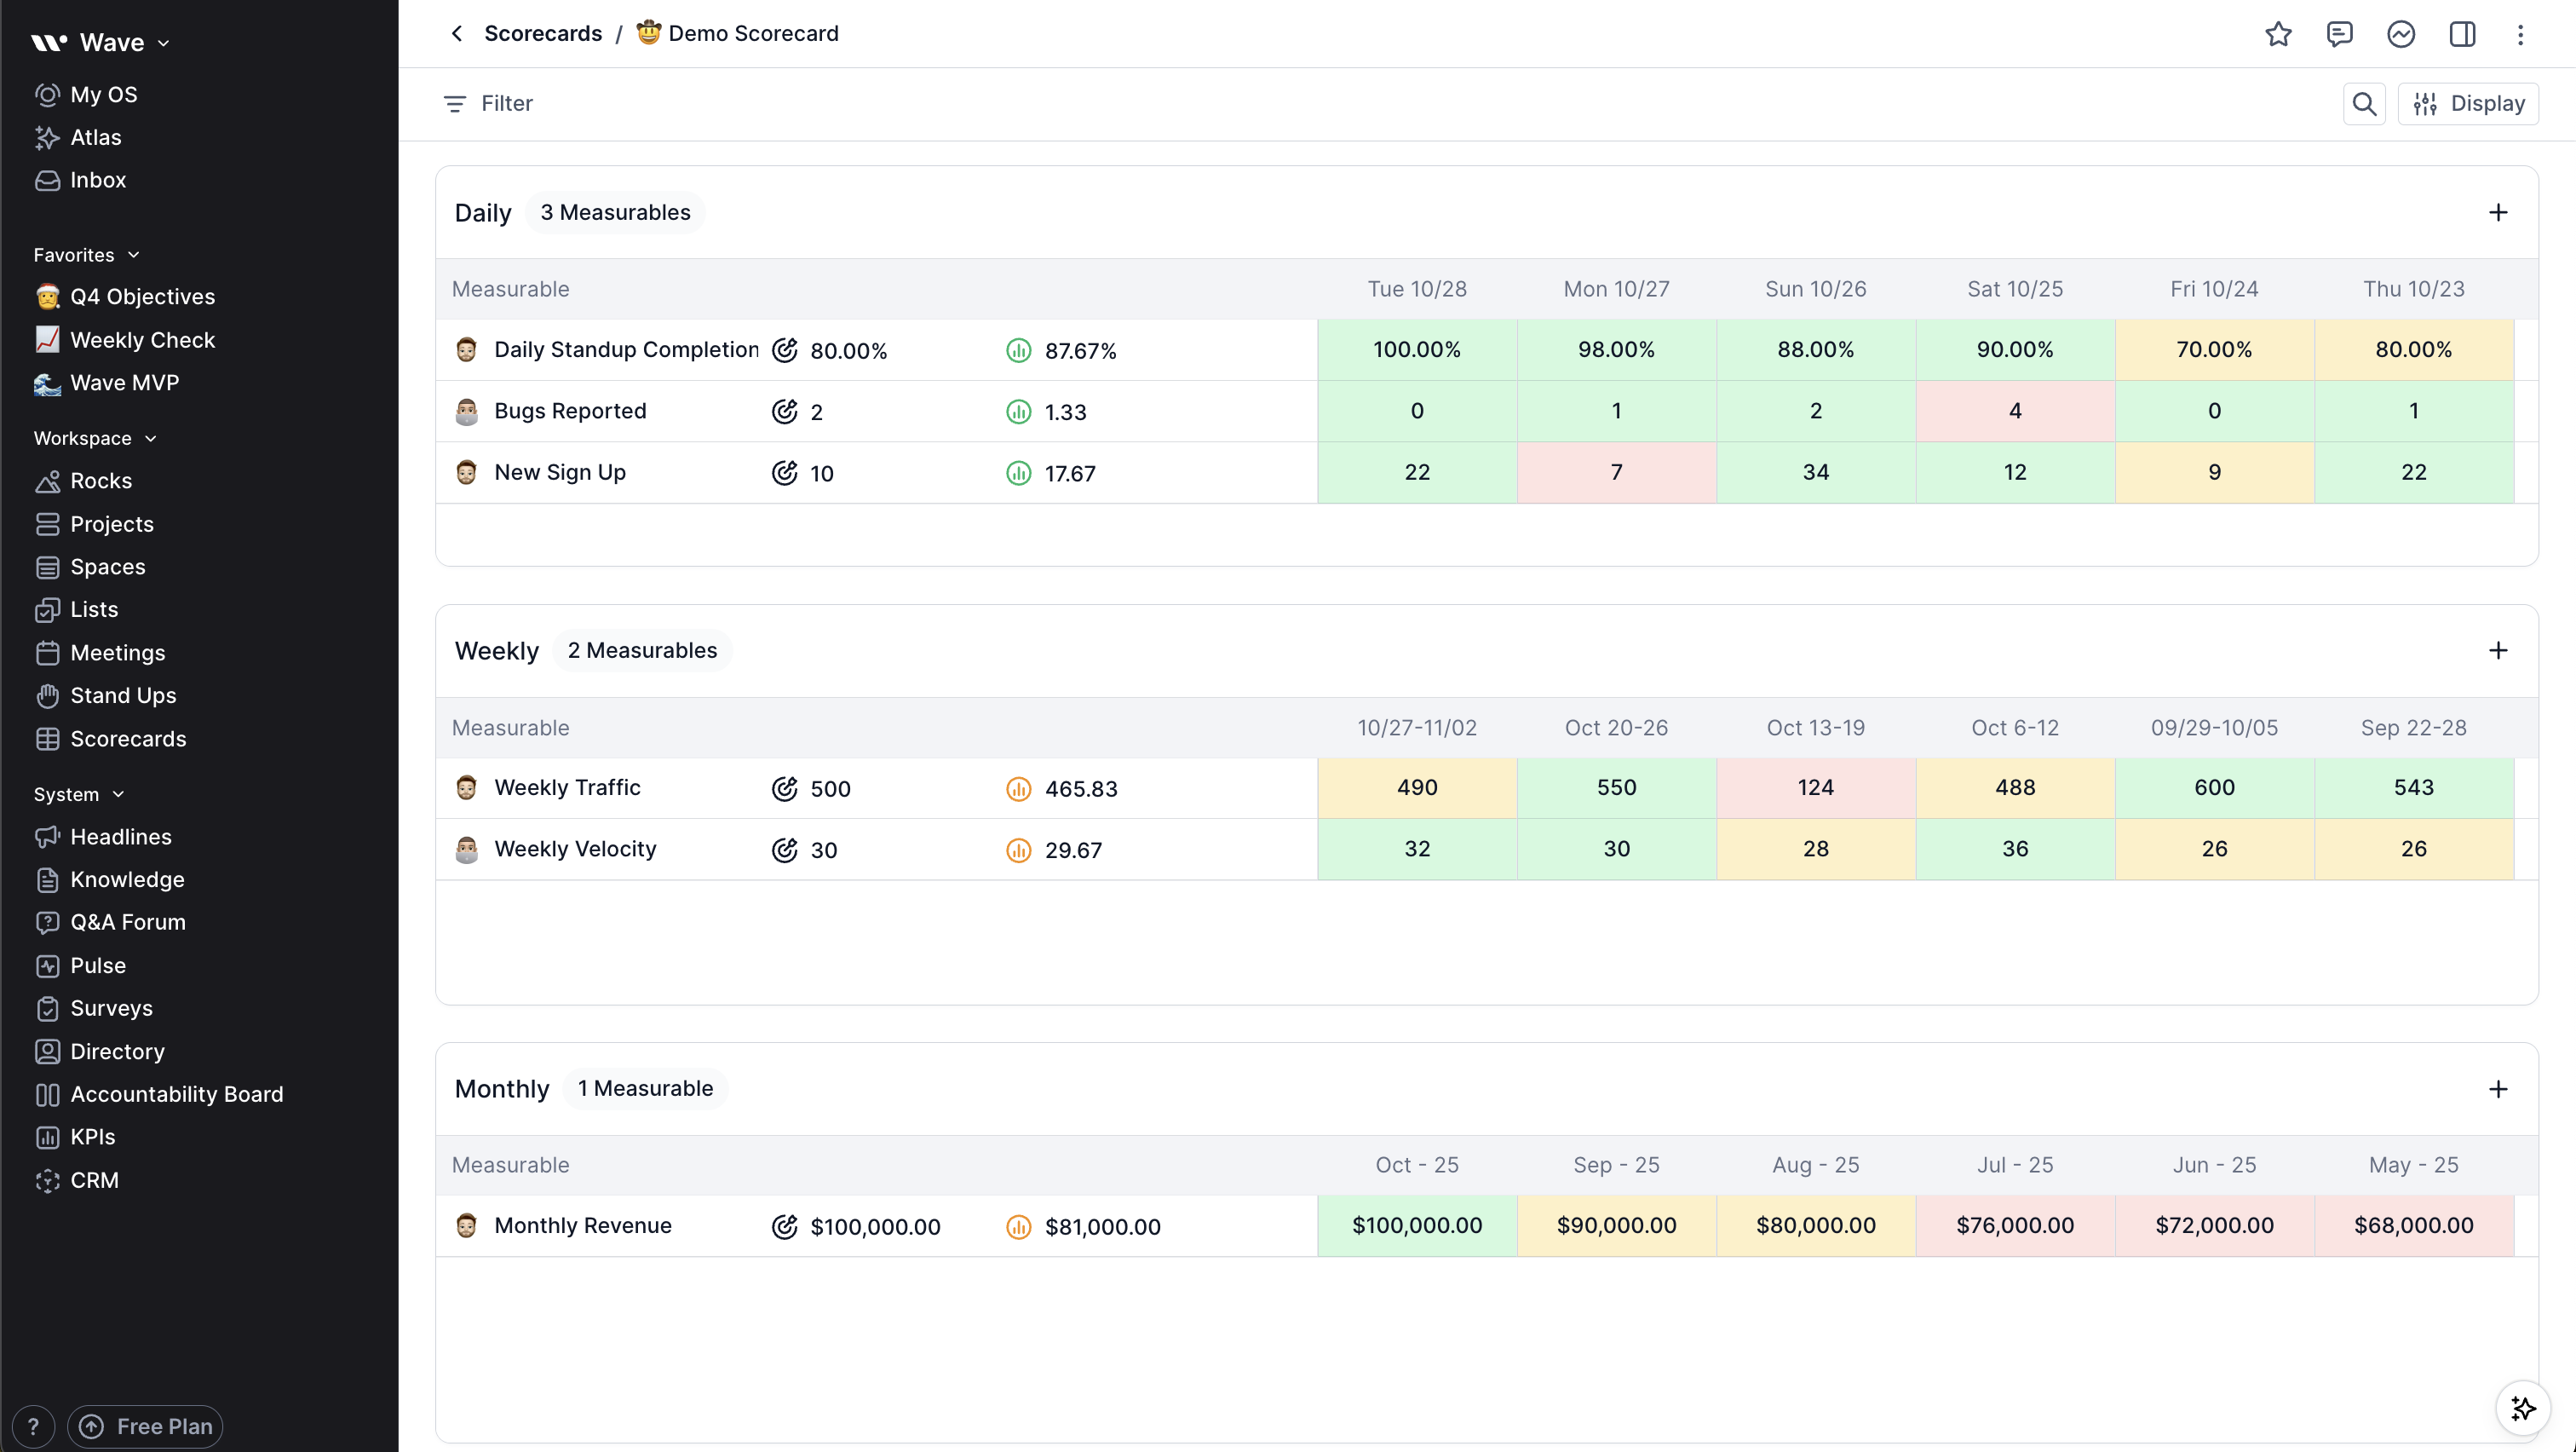
Task: Open the KPIs section in sidebar
Action: [91, 1136]
